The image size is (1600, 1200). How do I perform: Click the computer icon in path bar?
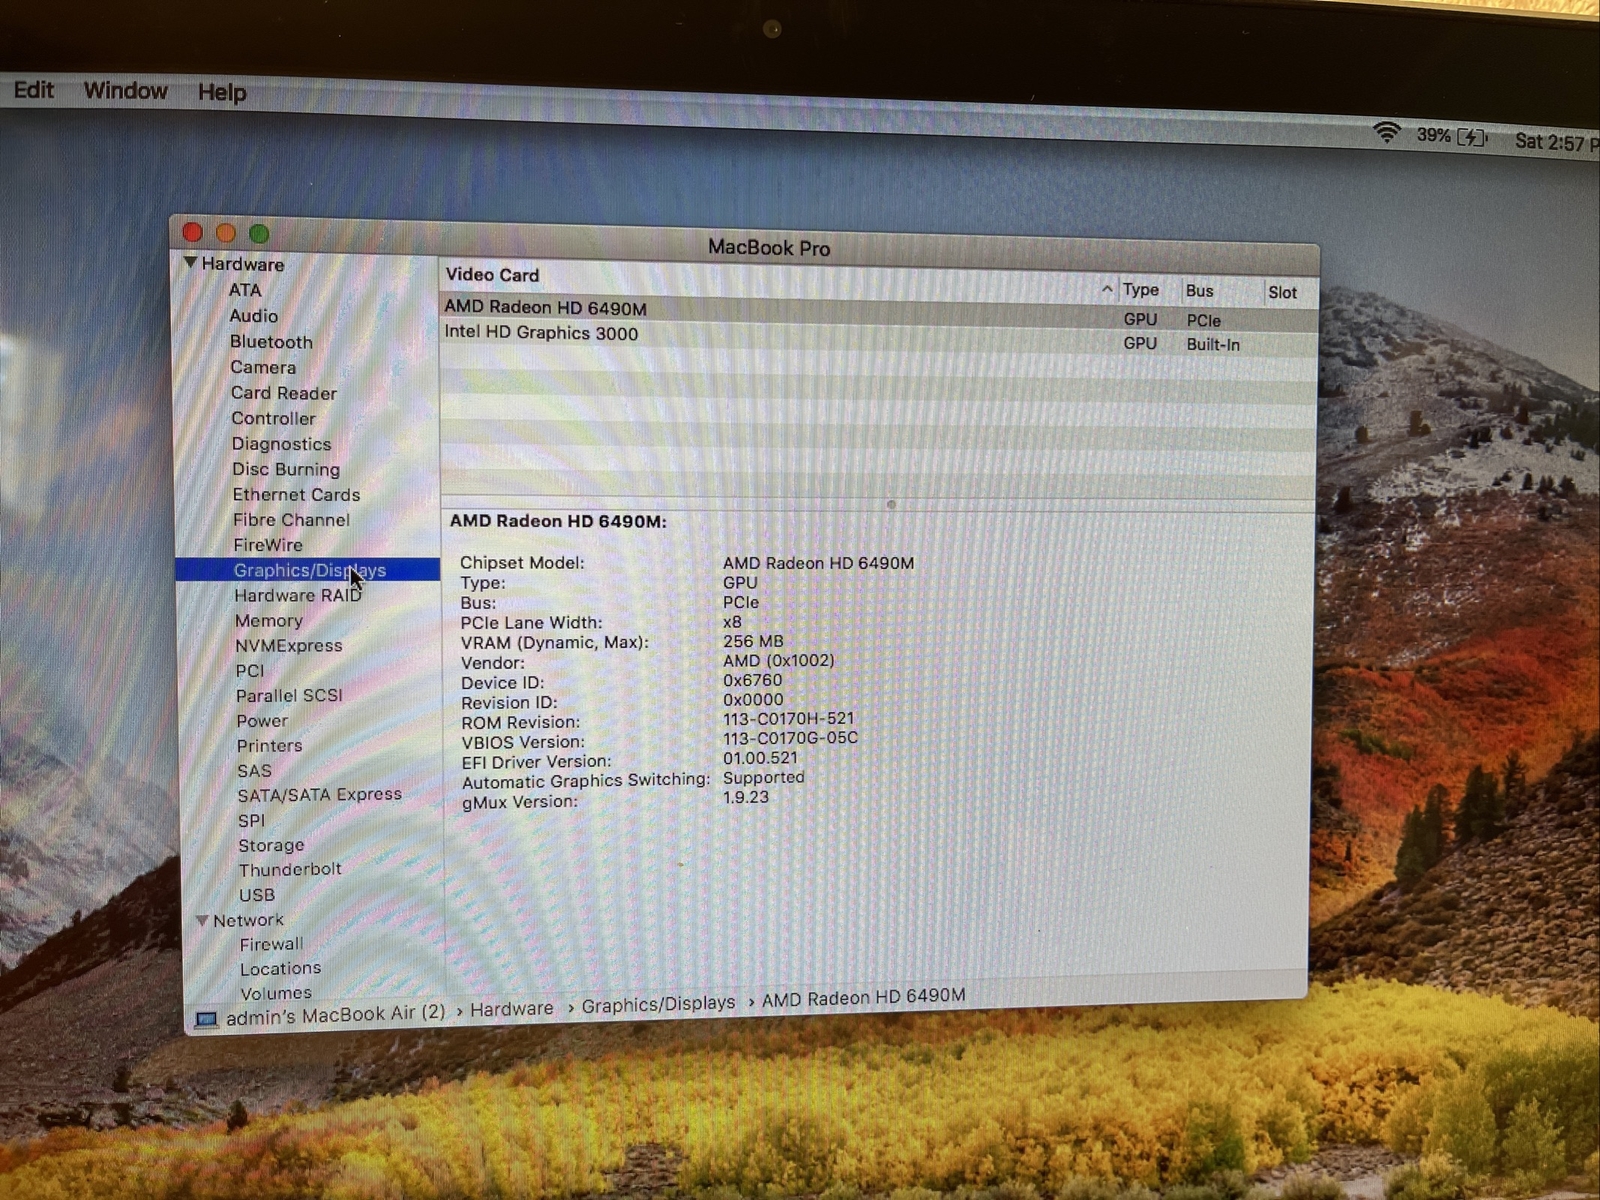point(206,1020)
